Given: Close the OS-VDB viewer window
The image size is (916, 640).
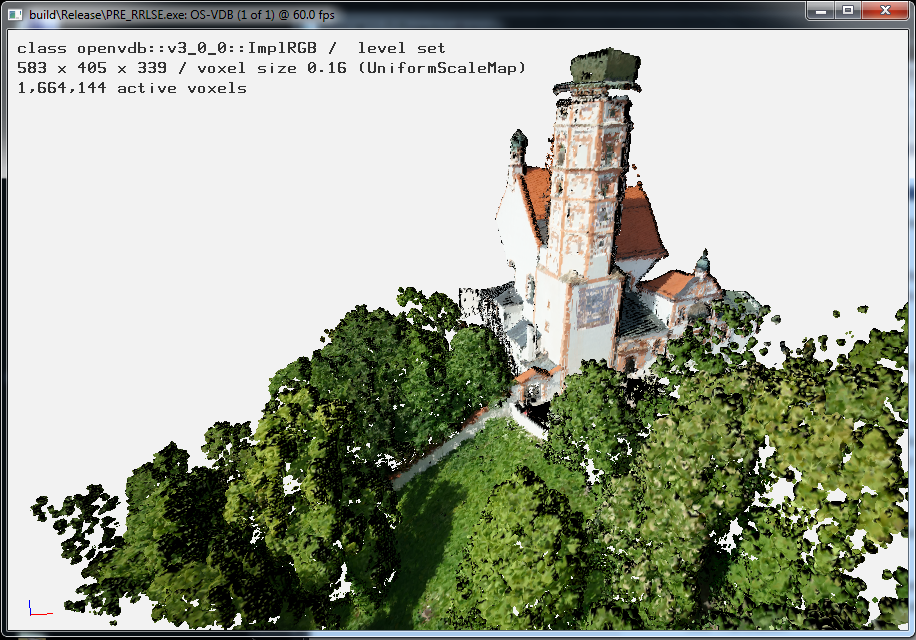Looking at the screenshot, I should (x=885, y=11).
